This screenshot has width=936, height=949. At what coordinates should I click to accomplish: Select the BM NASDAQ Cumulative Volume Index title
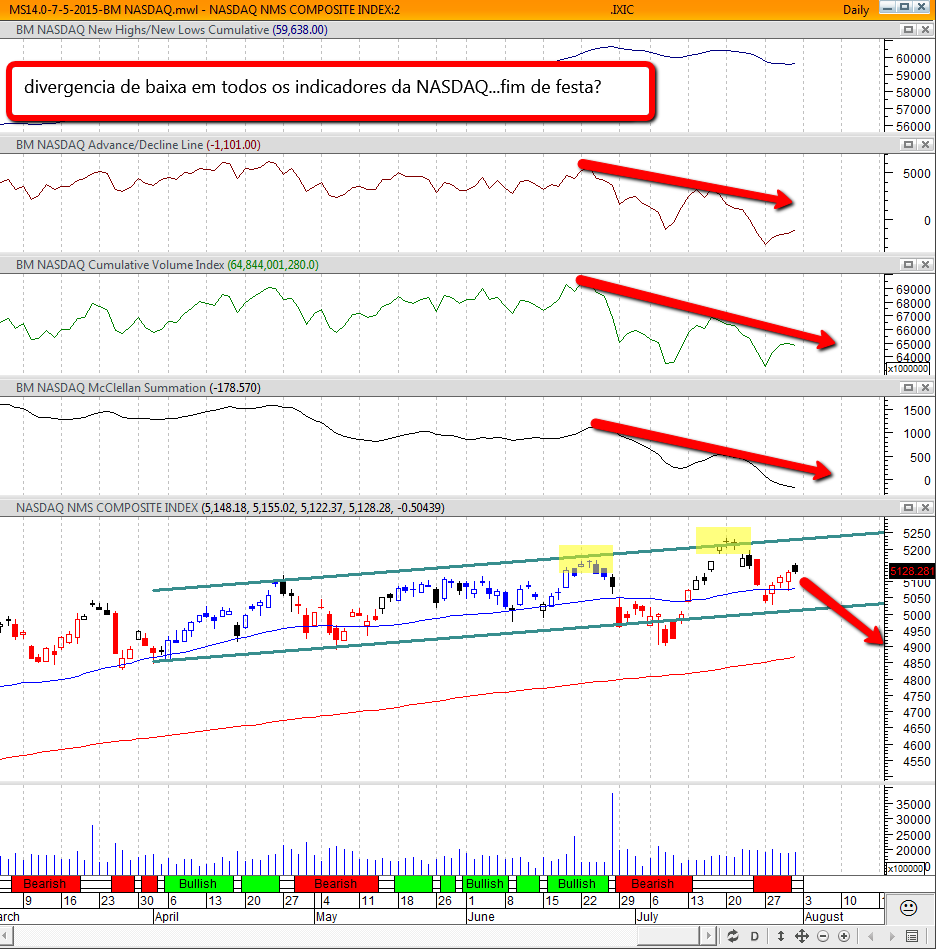120,264
